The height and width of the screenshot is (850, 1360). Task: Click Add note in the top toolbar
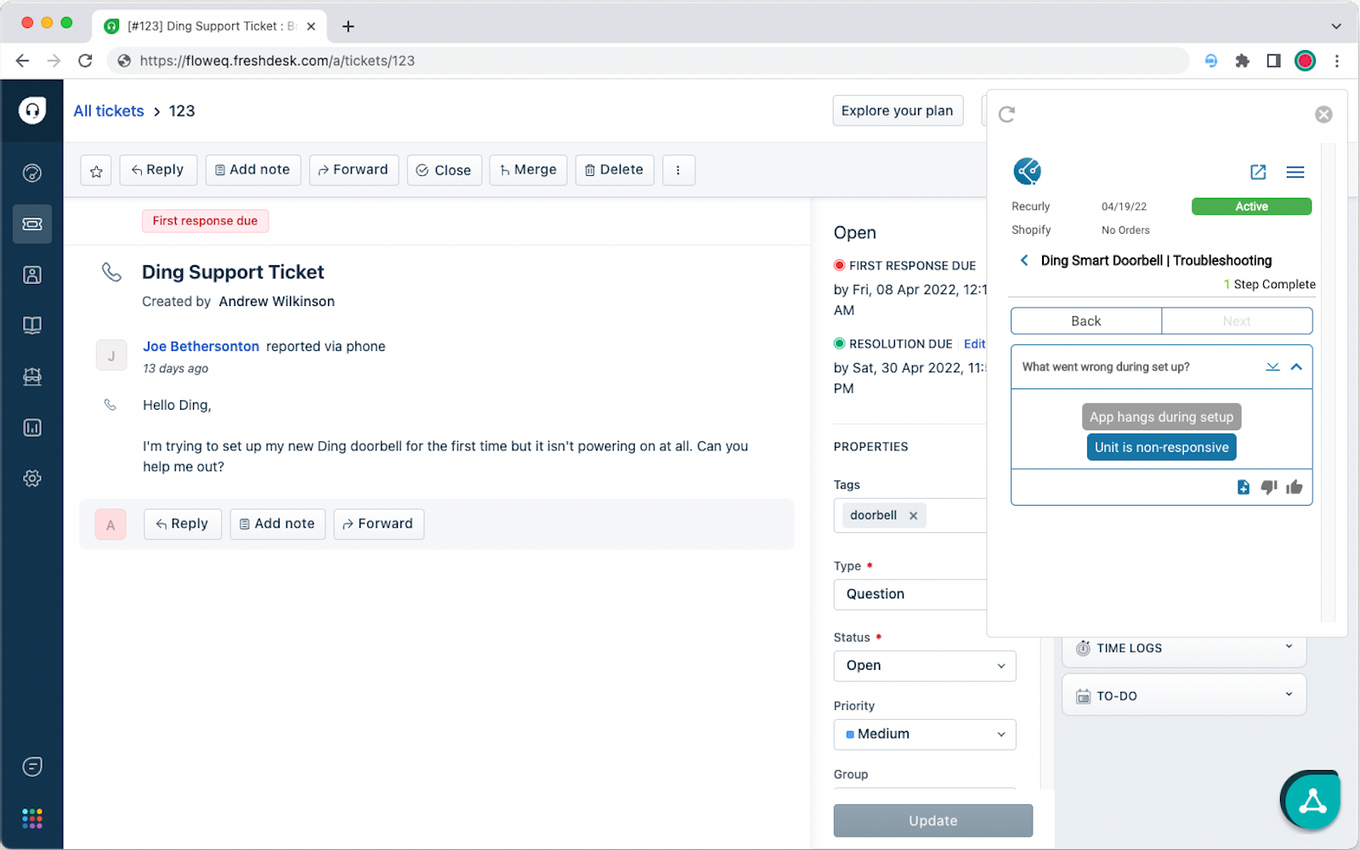[253, 170]
